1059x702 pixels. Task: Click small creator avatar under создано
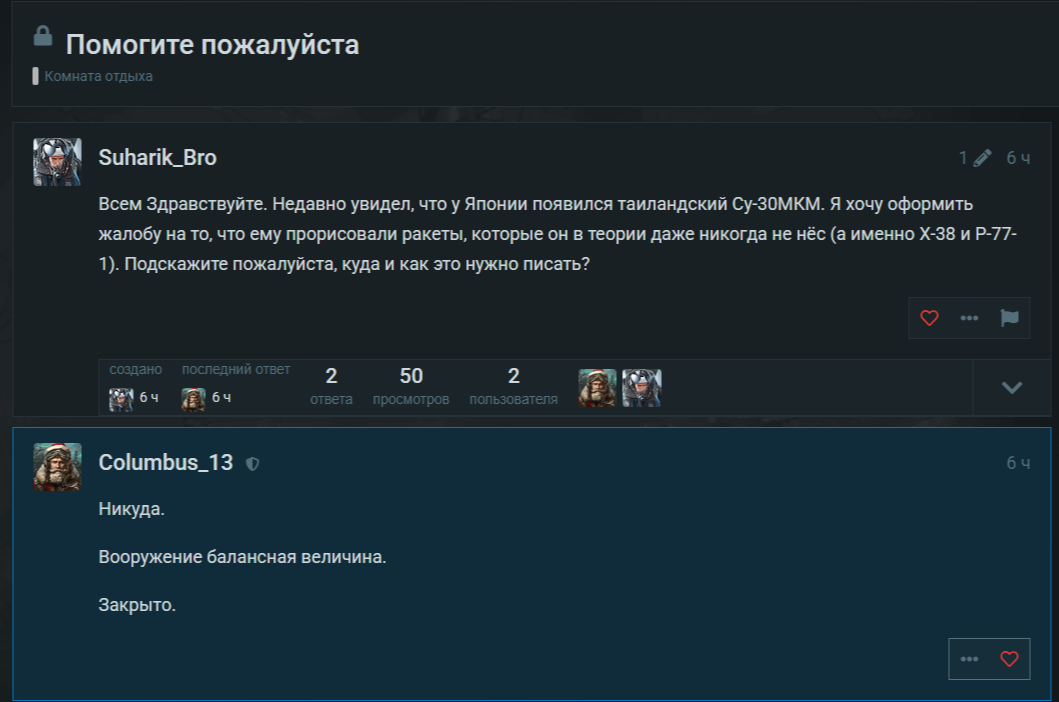tap(120, 398)
